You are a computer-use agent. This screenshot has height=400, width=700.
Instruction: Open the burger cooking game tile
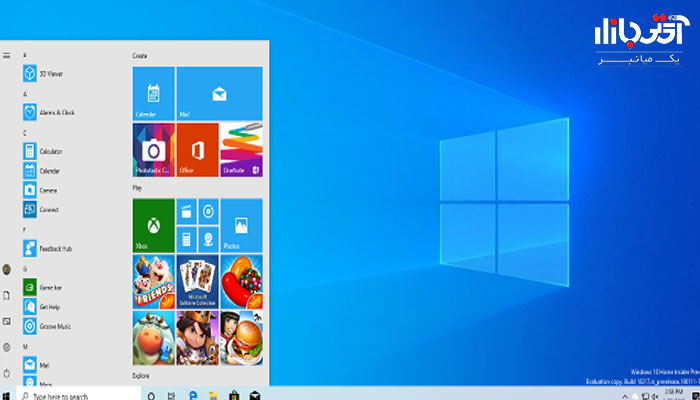coord(241,338)
